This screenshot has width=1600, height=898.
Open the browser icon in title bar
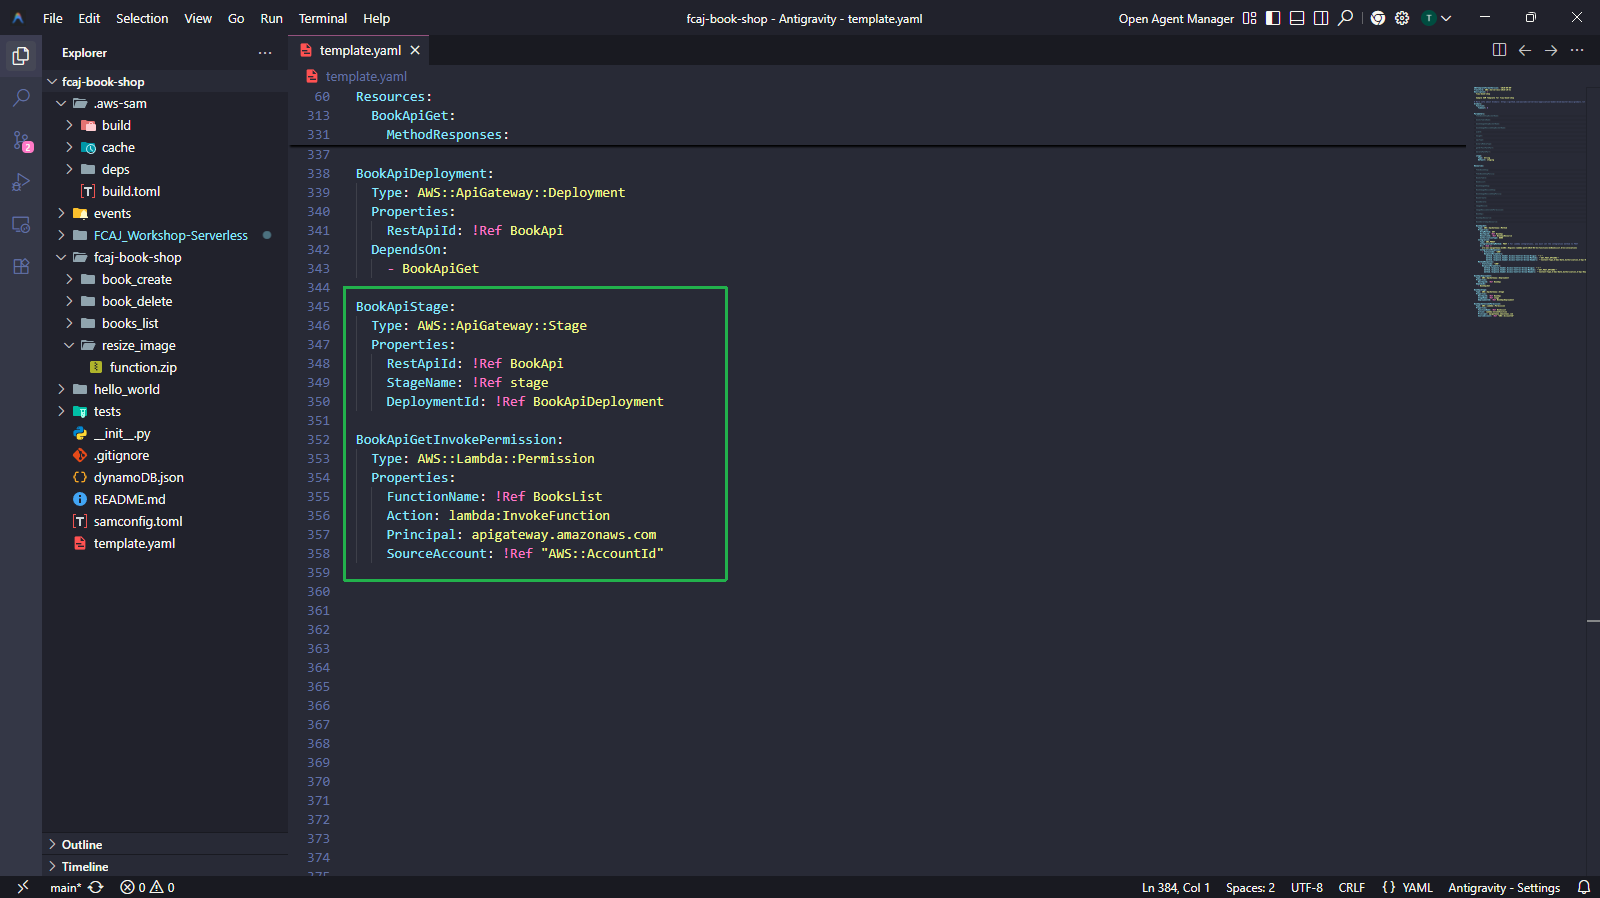click(x=1378, y=18)
